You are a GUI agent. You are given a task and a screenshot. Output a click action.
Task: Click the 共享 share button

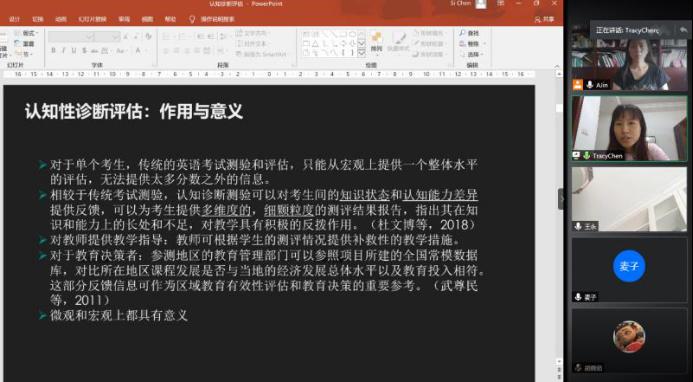pos(544,19)
